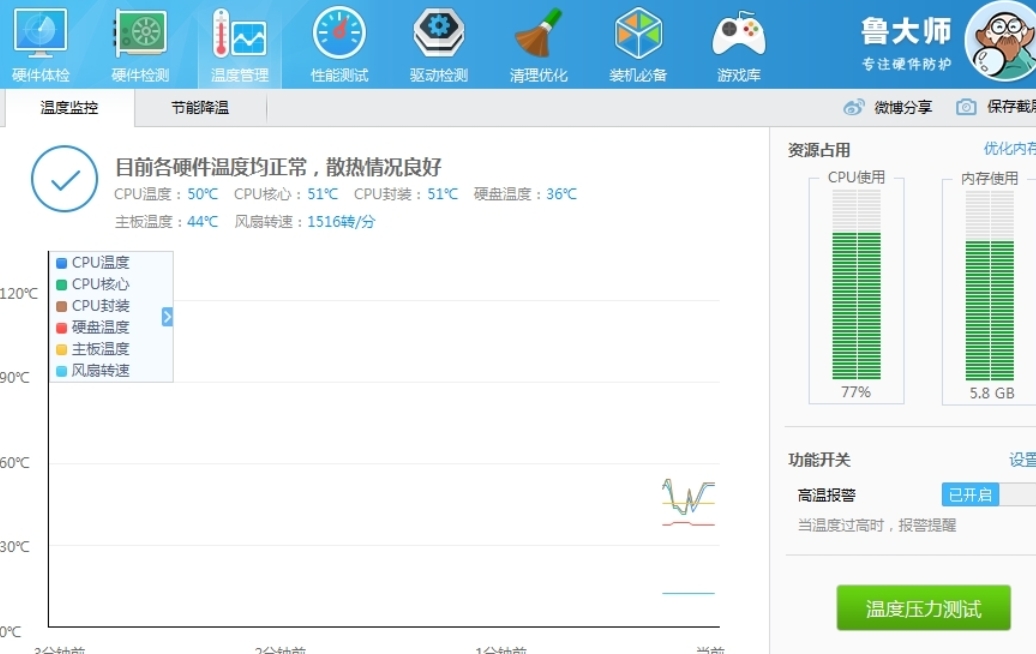Open the 游戏库 game library

pyautogui.click(x=737, y=40)
